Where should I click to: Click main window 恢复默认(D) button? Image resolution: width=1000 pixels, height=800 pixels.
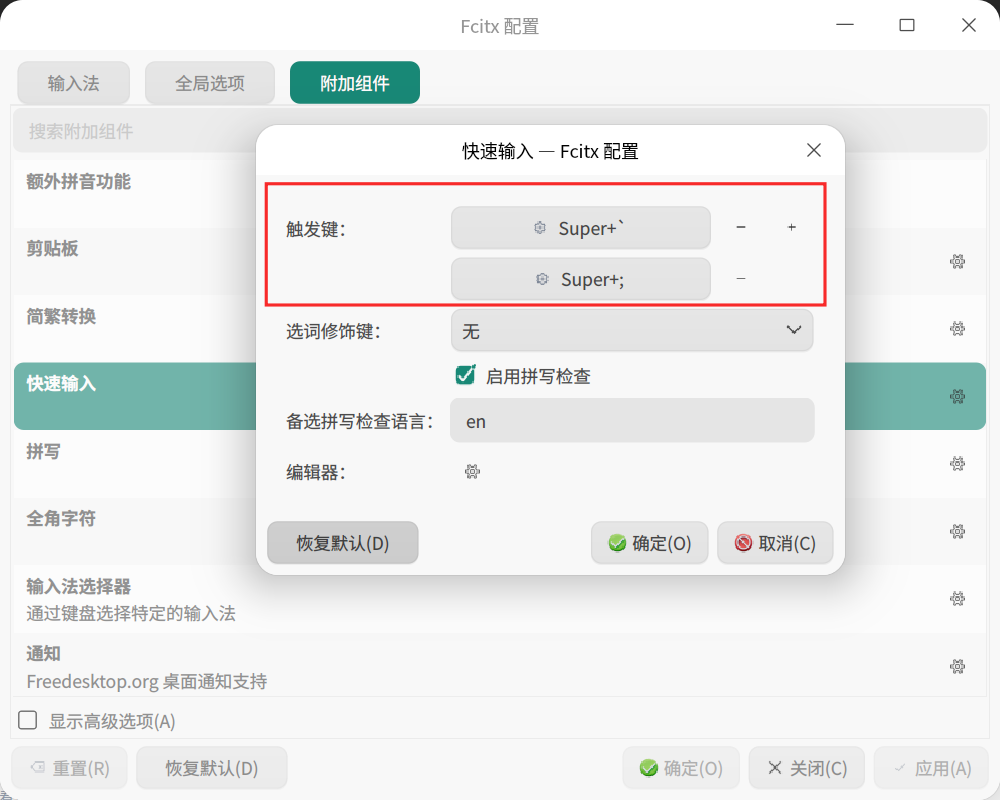[212, 768]
